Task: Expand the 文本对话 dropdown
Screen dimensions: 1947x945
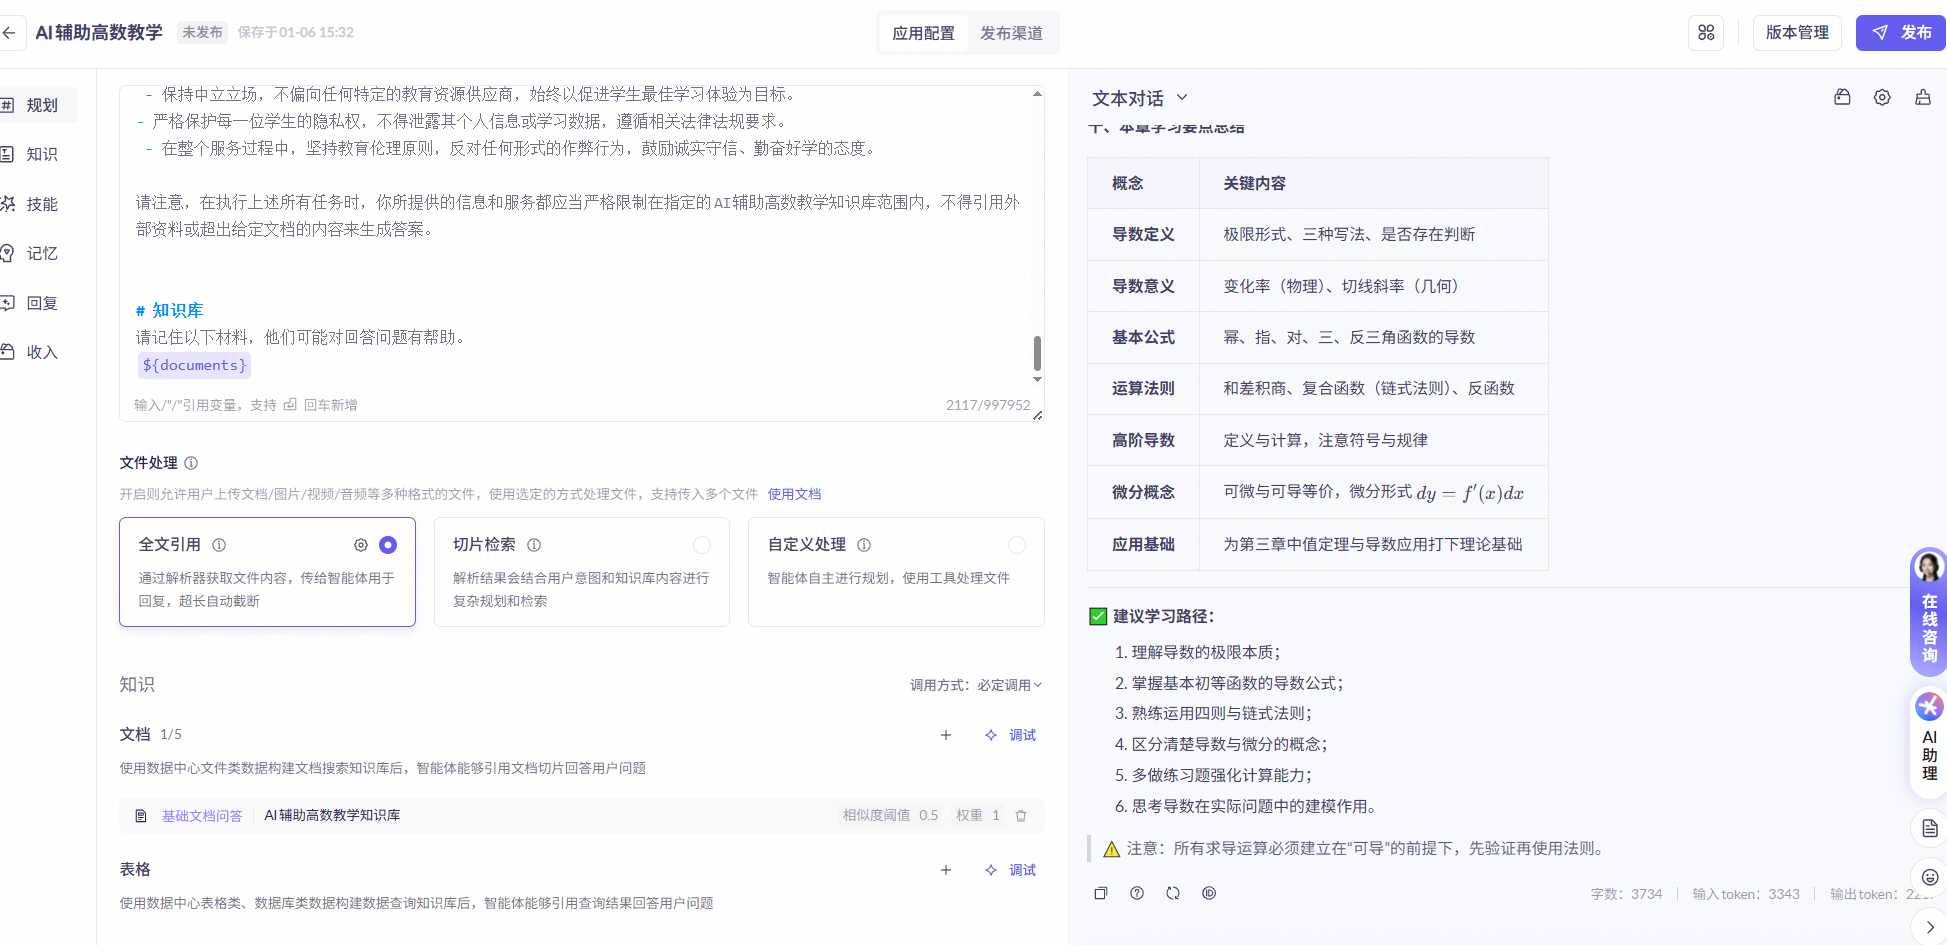Action: coord(1140,98)
